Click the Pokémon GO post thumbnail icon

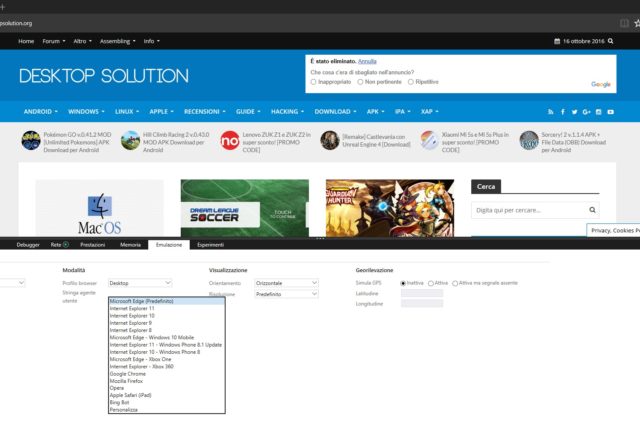tap(31, 140)
